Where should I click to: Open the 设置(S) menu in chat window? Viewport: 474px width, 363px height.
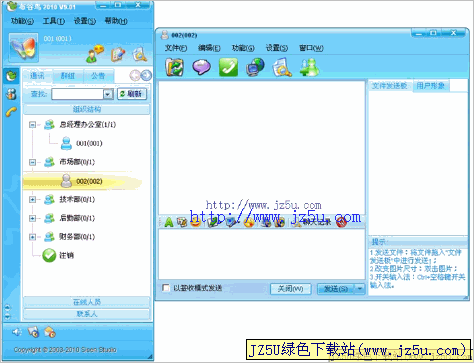tap(277, 48)
